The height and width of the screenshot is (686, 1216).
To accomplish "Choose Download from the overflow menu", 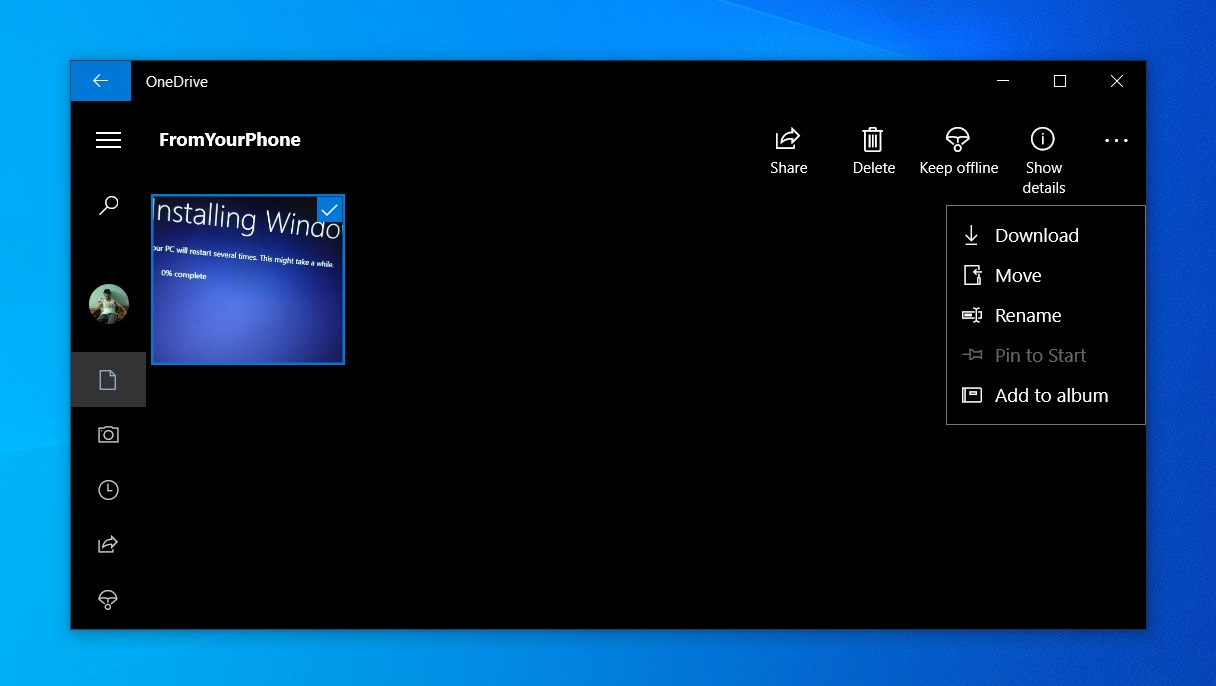I will (x=1045, y=235).
